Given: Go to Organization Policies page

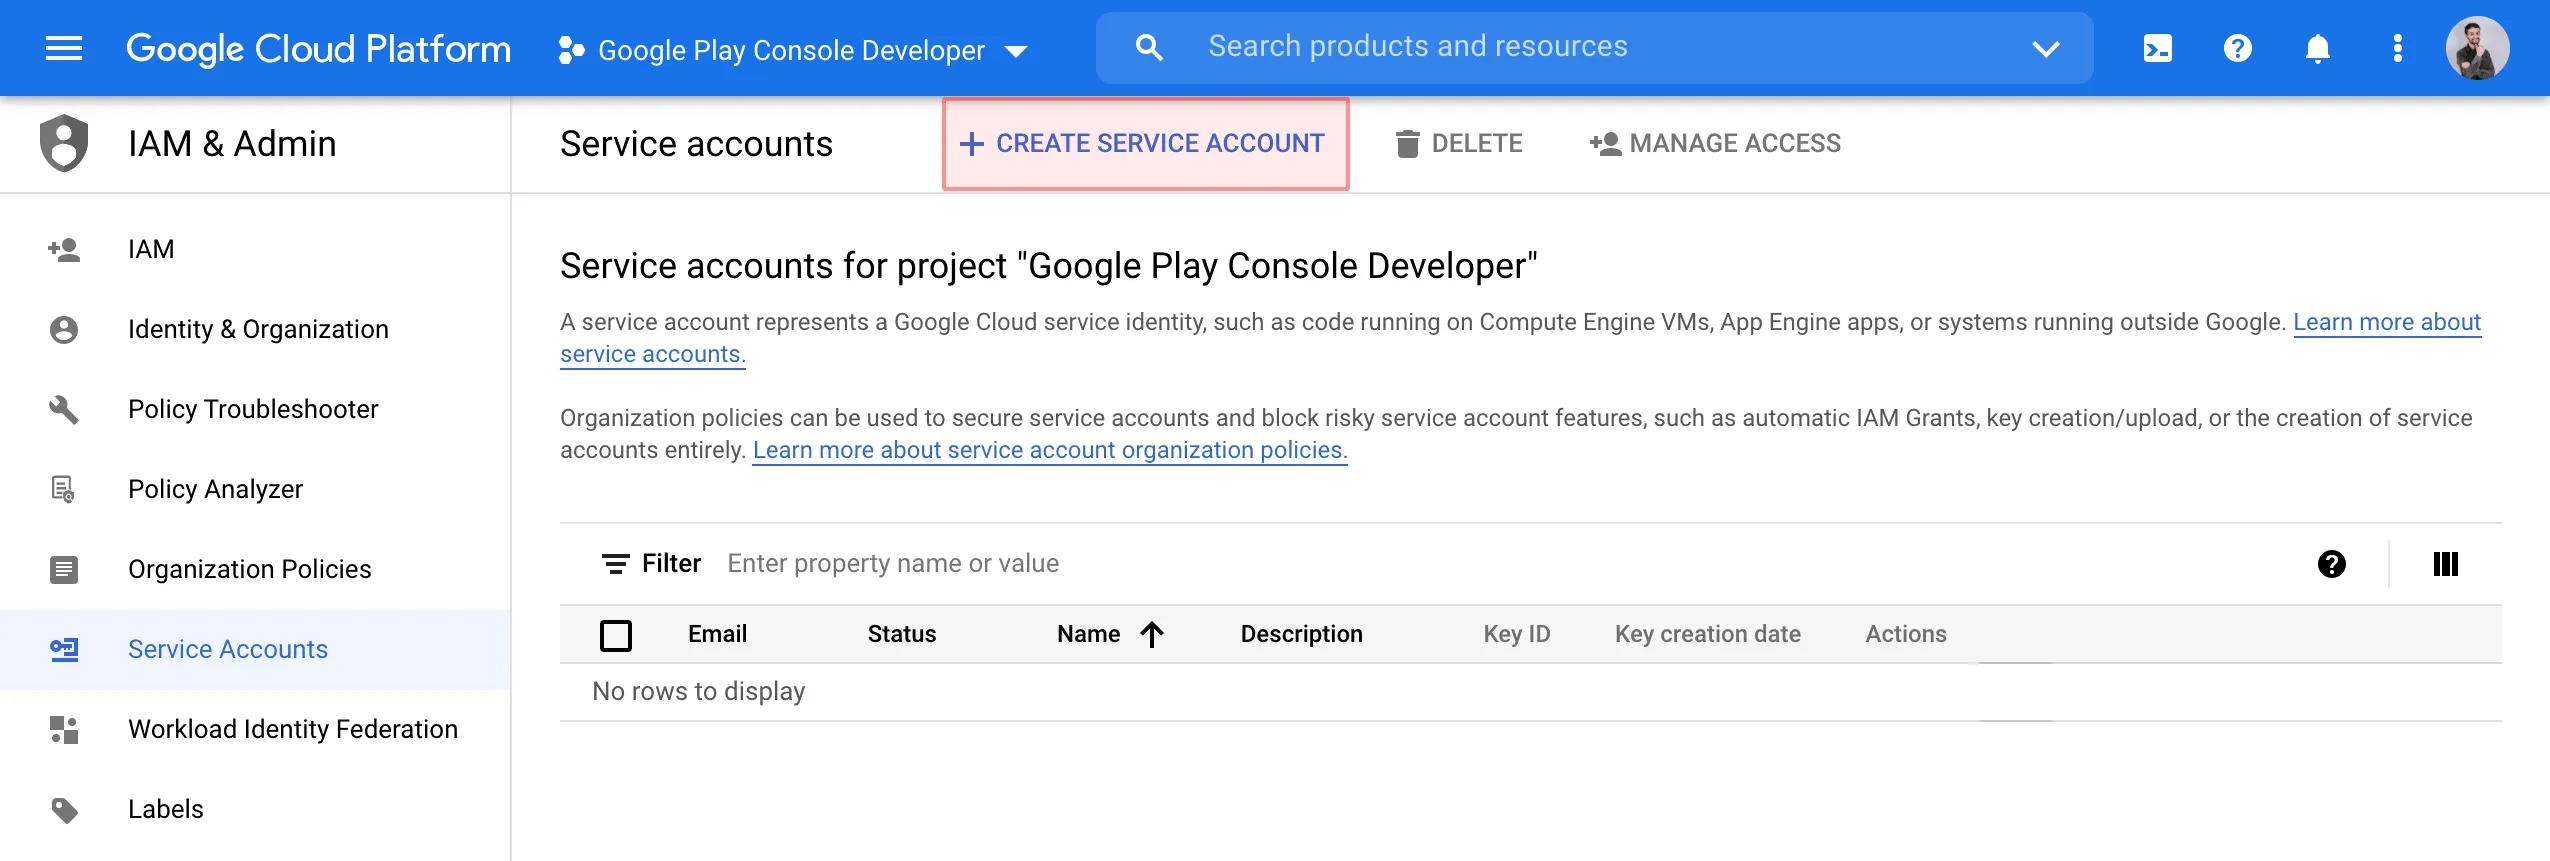Looking at the screenshot, I should [249, 569].
